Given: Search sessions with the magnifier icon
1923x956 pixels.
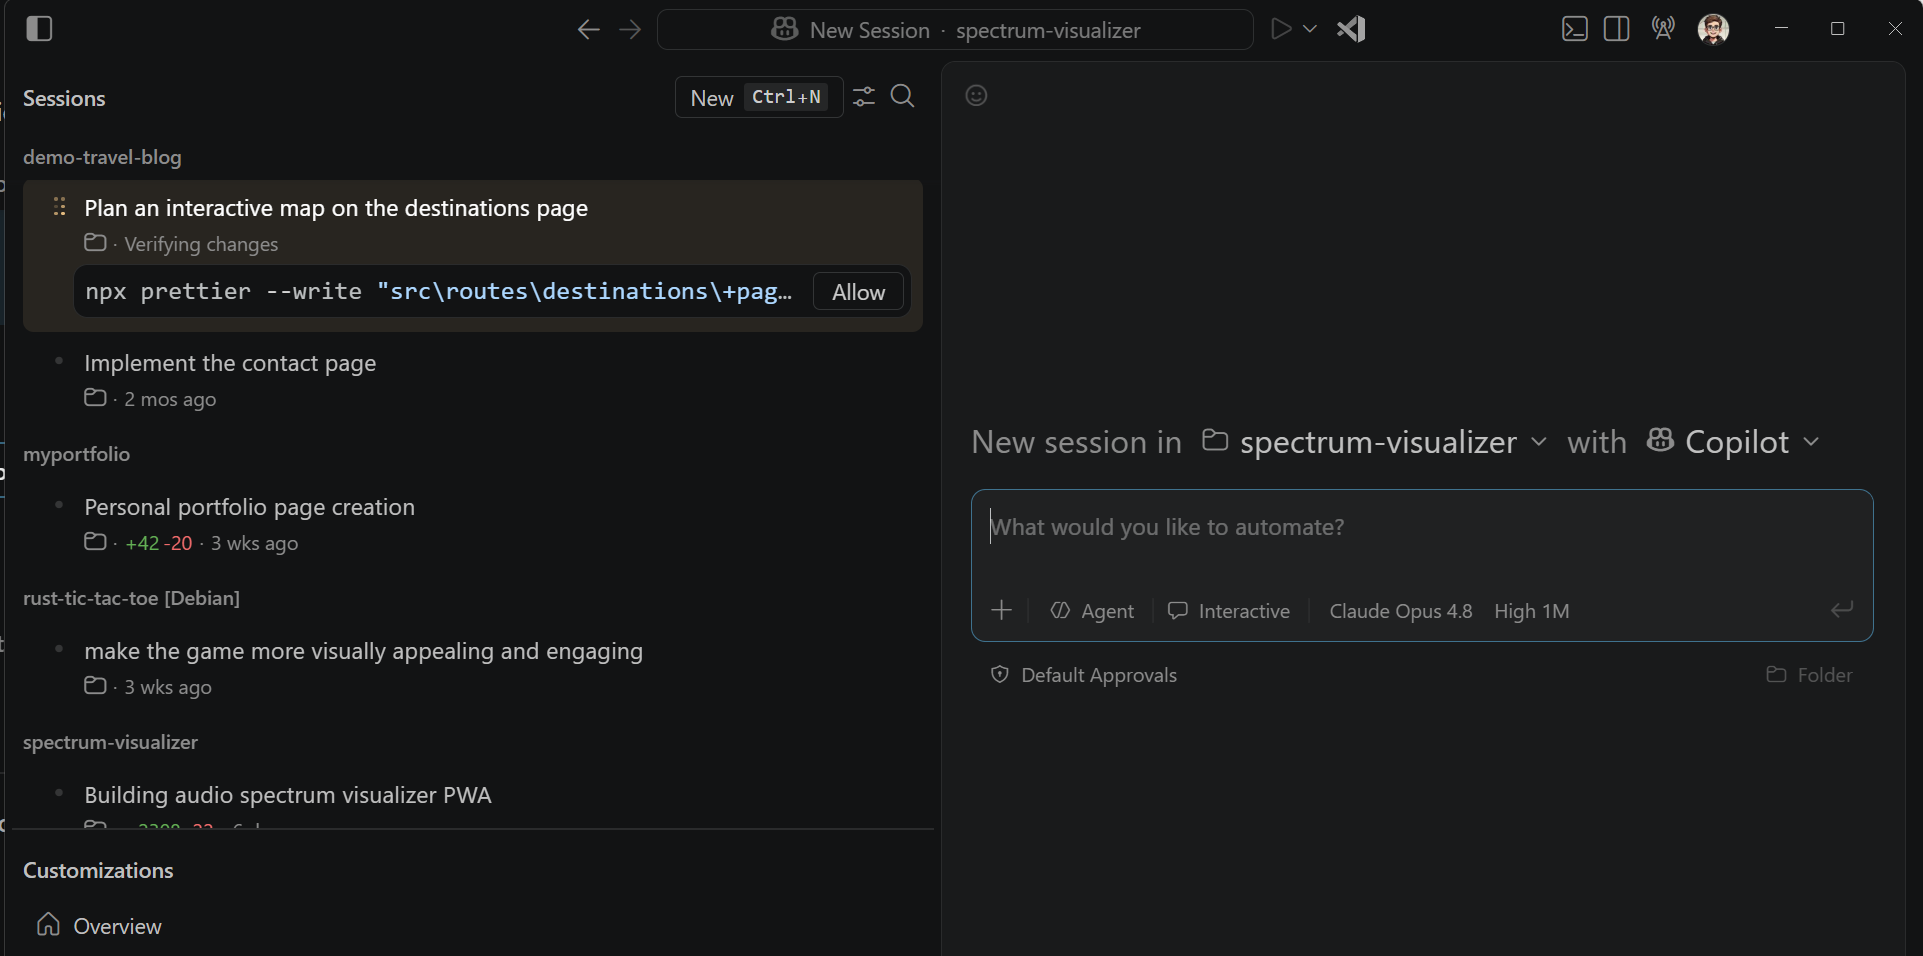Looking at the screenshot, I should pos(903,96).
